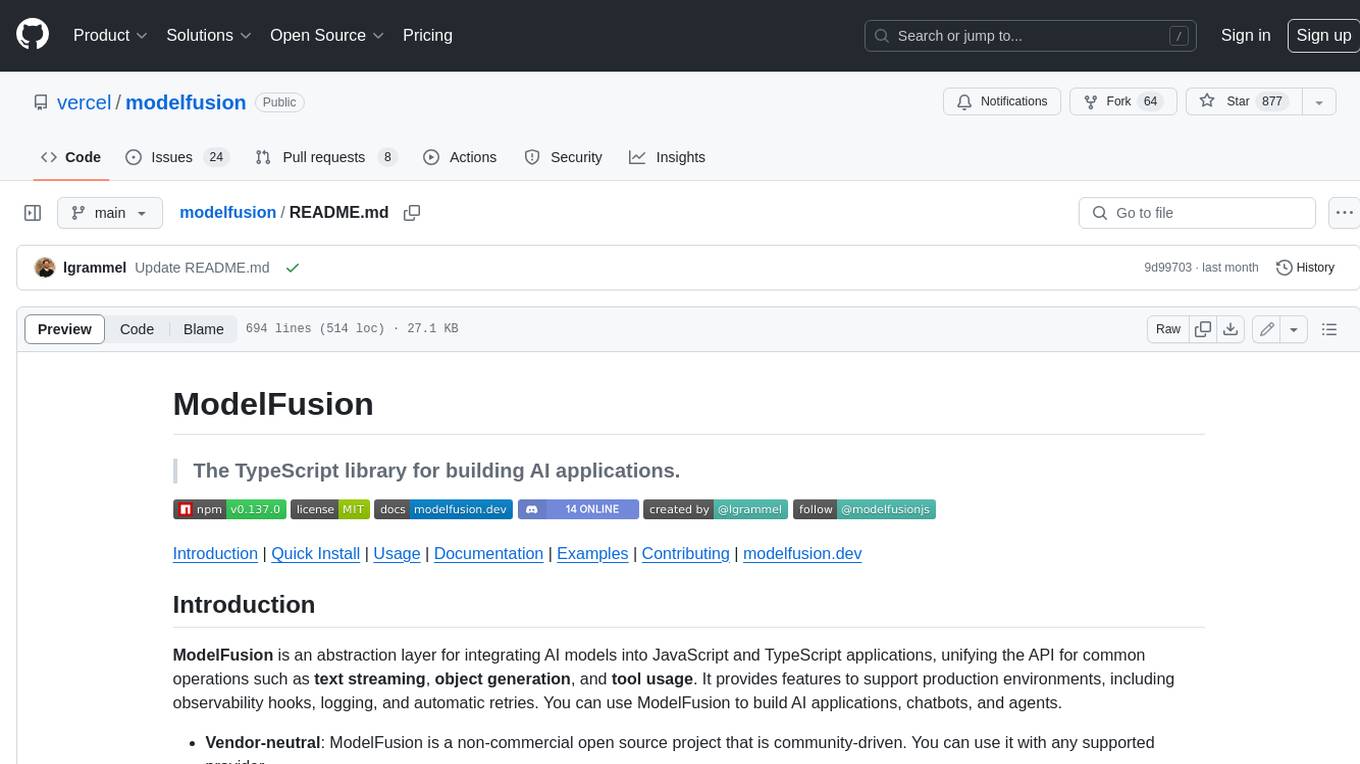1360x764 pixels.
Task: Open the Documentation link
Action: click(x=488, y=554)
